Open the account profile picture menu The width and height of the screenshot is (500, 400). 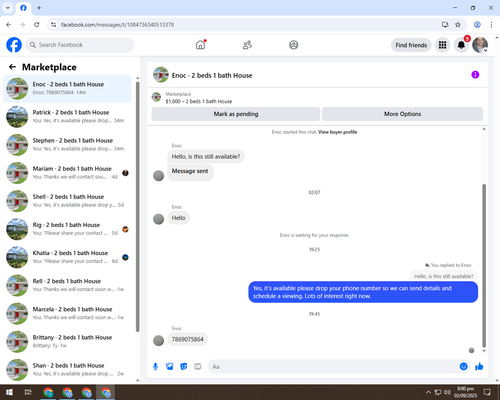pyautogui.click(x=480, y=45)
